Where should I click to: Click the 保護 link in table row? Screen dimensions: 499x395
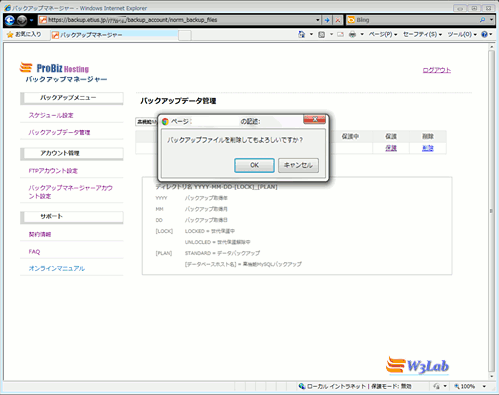click(391, 148)
